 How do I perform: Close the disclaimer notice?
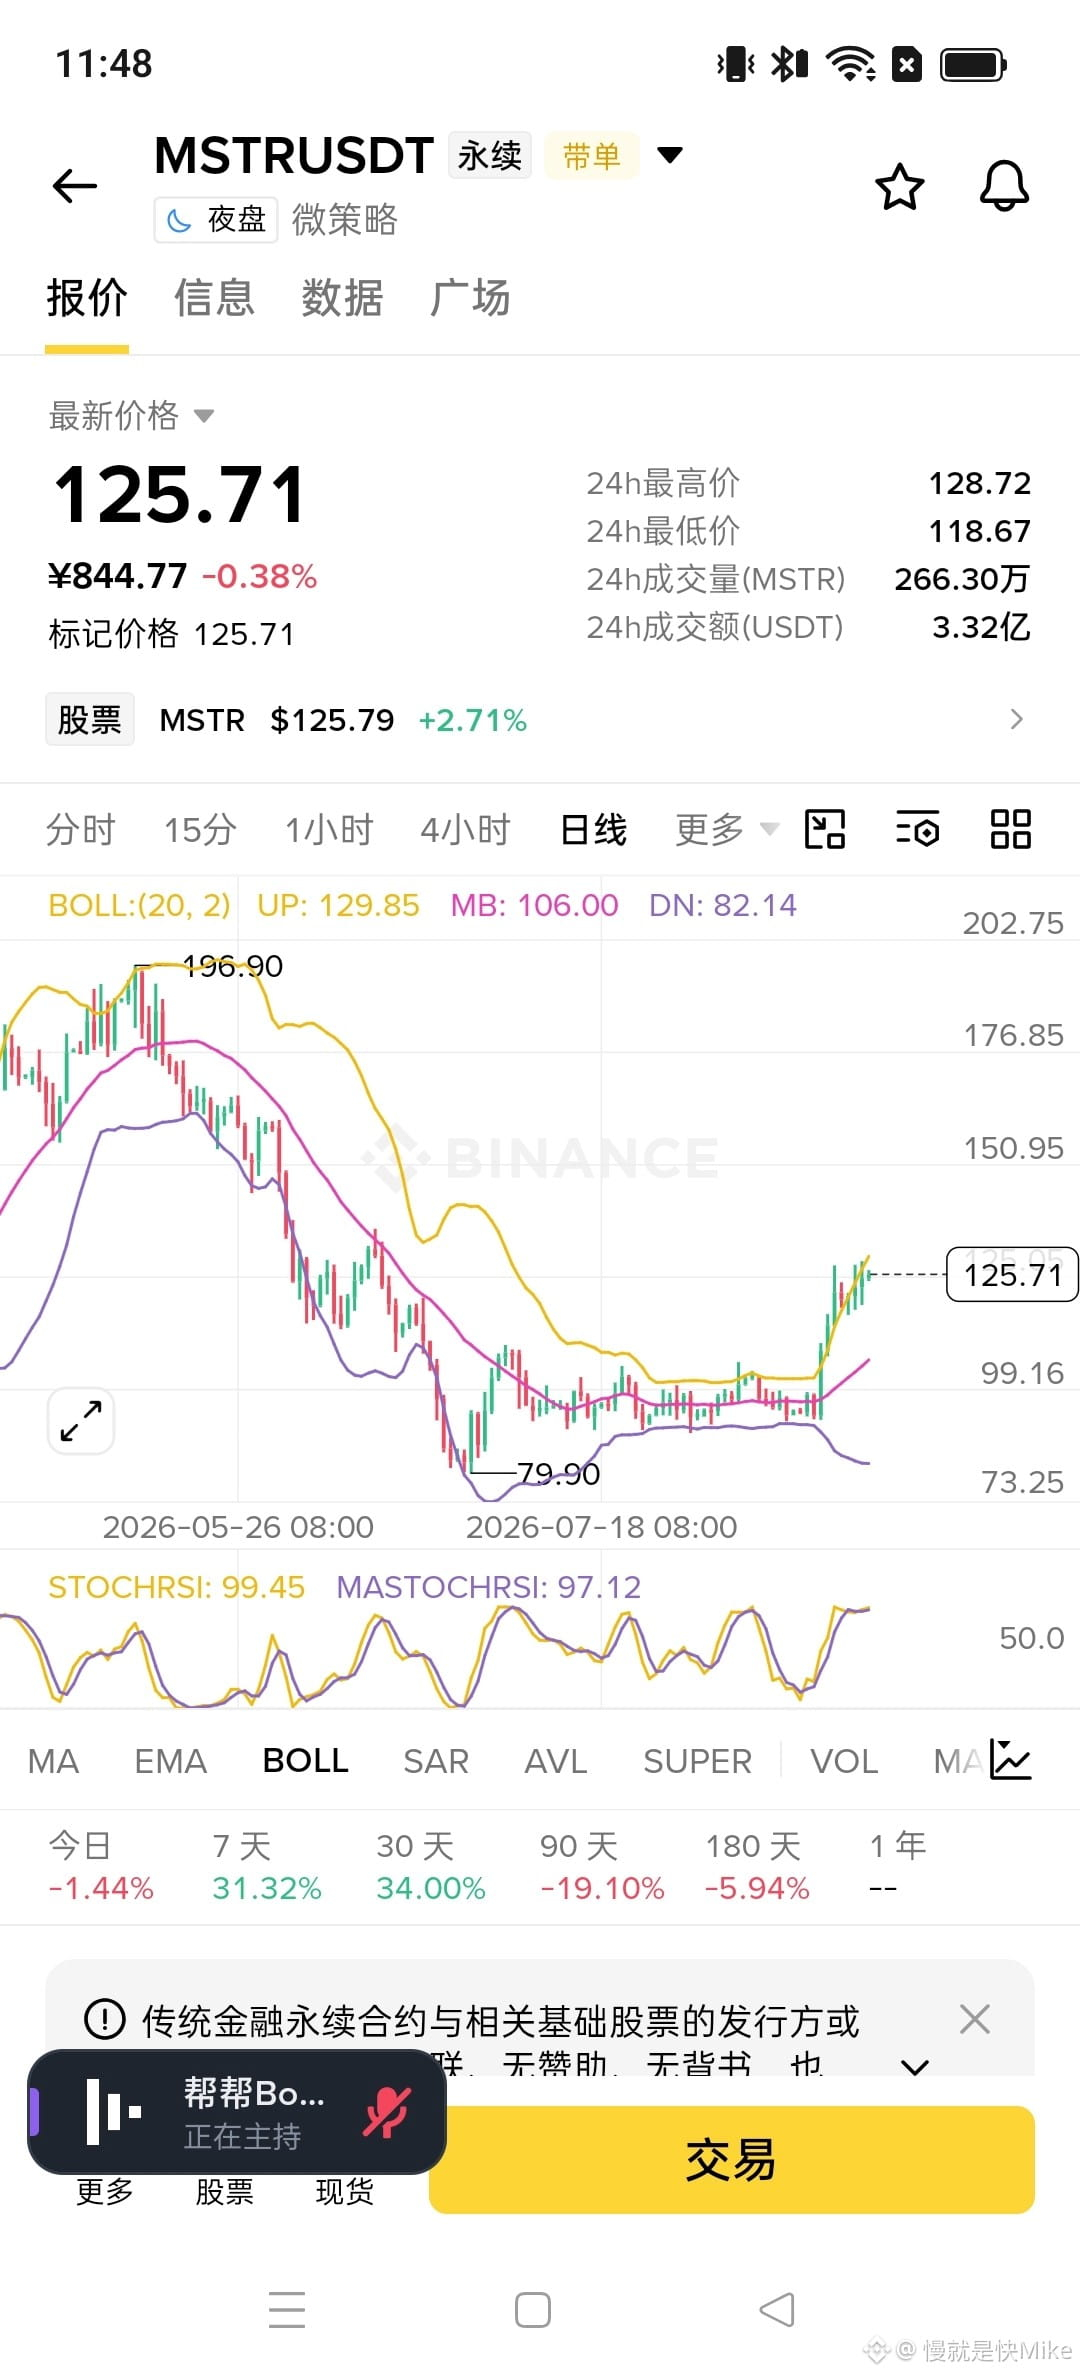pos(974,2020)
